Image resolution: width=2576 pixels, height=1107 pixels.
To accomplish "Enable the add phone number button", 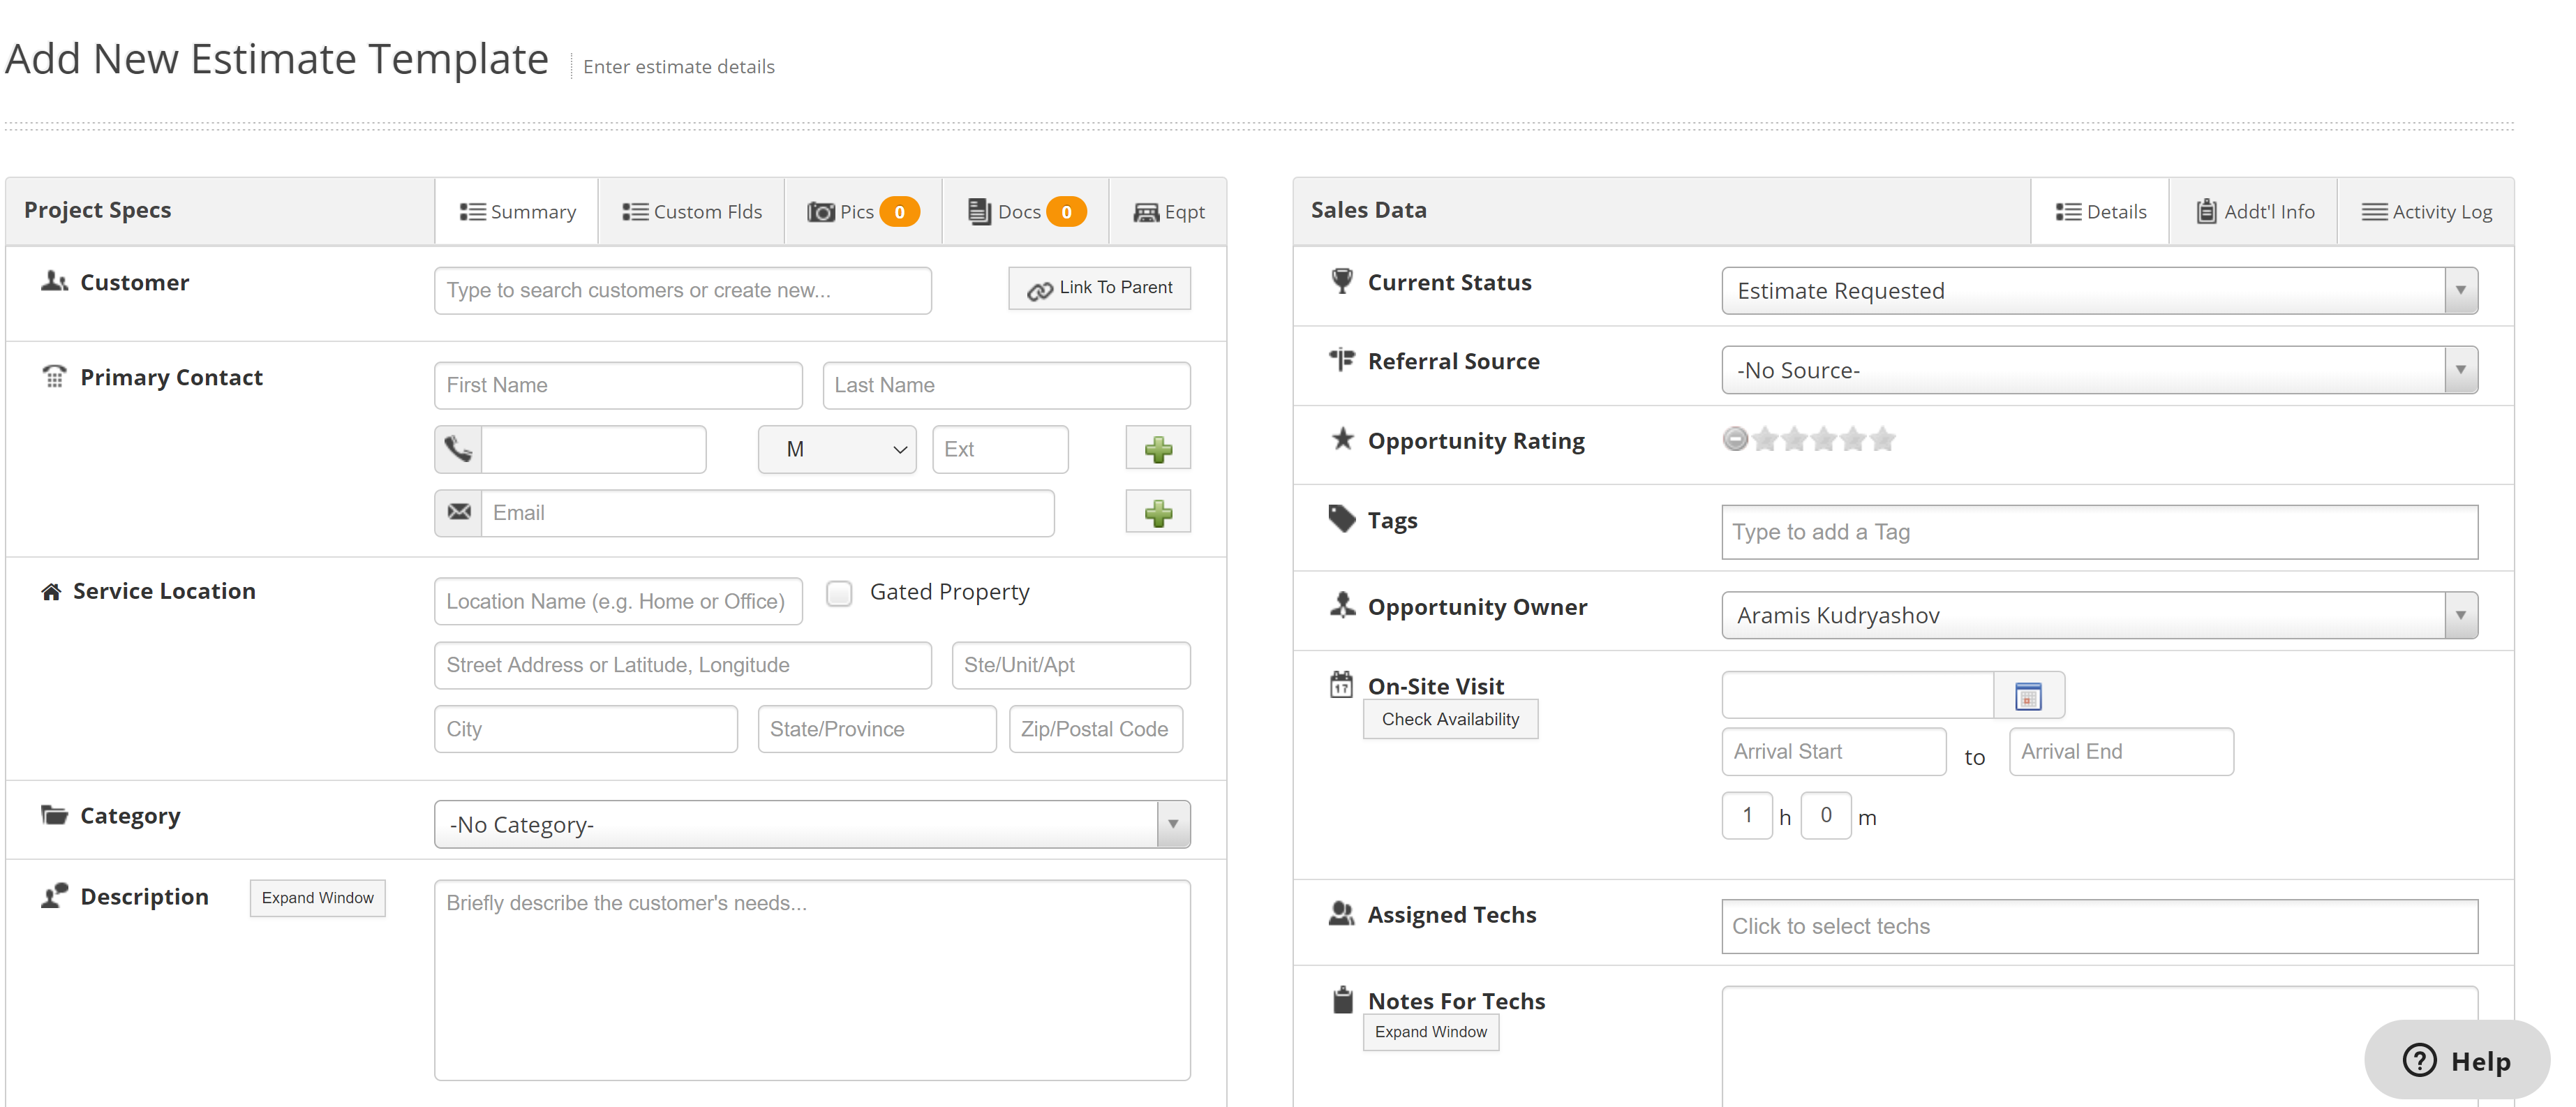I will pos(1159,448).
